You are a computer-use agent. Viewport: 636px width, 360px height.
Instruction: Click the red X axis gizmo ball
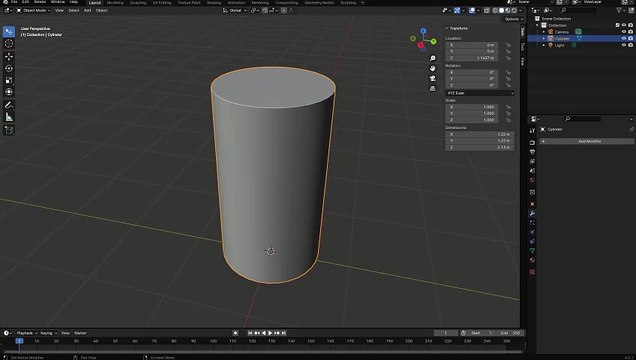[421, 45]
